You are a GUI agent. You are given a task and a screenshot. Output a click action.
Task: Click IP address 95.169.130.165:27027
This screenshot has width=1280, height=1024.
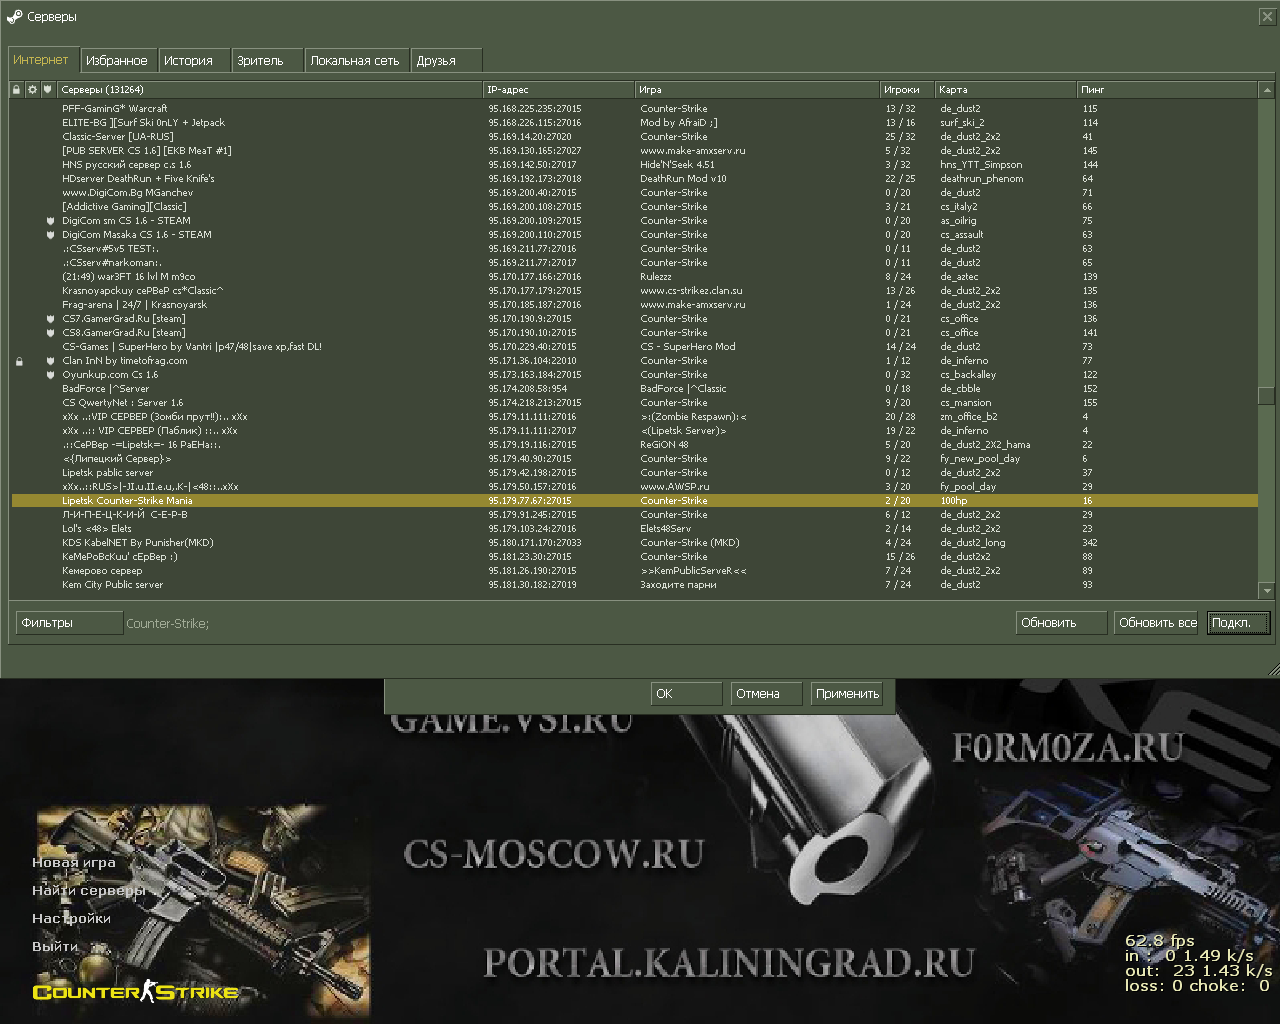click(x=535, y=151)
